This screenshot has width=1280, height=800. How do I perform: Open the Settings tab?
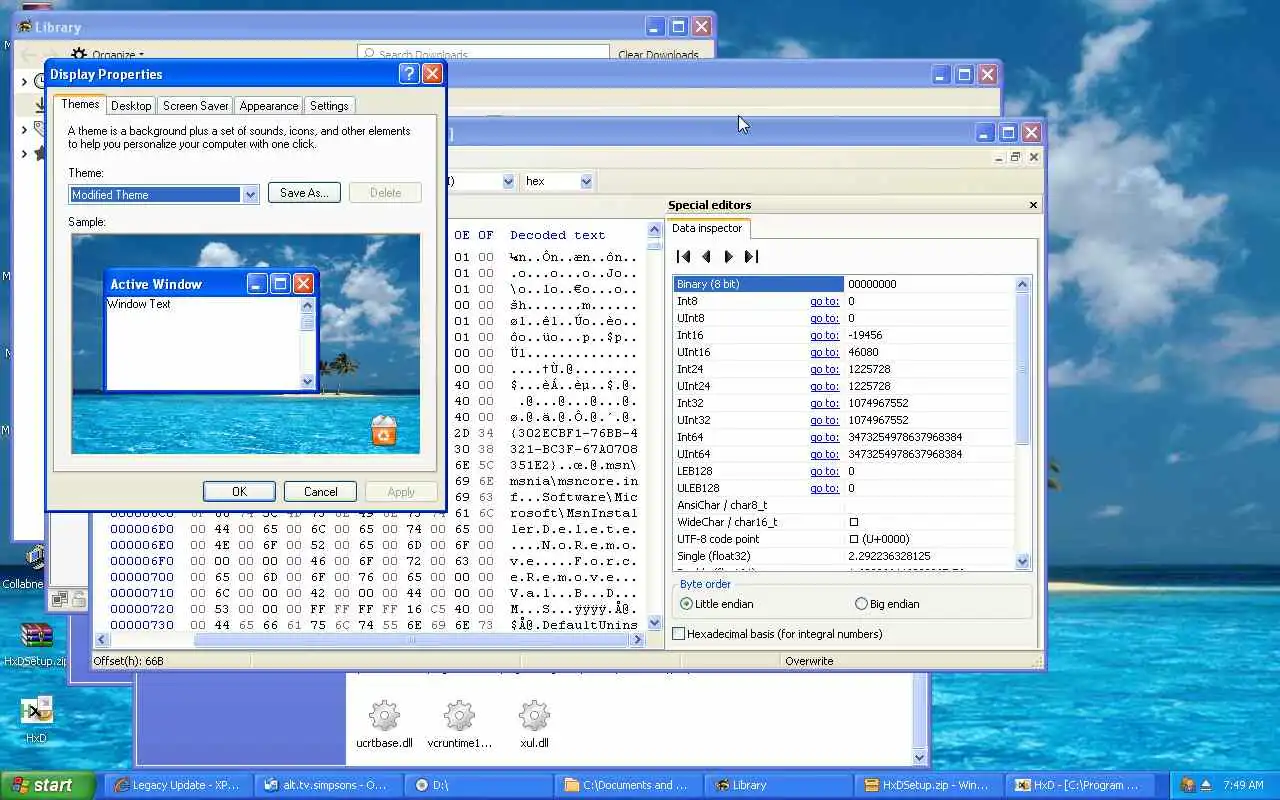(x=329, y=105)
